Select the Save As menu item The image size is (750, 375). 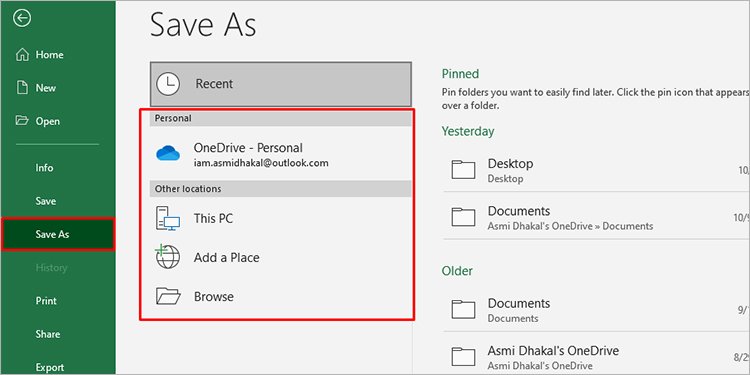(x=58, y=234)
